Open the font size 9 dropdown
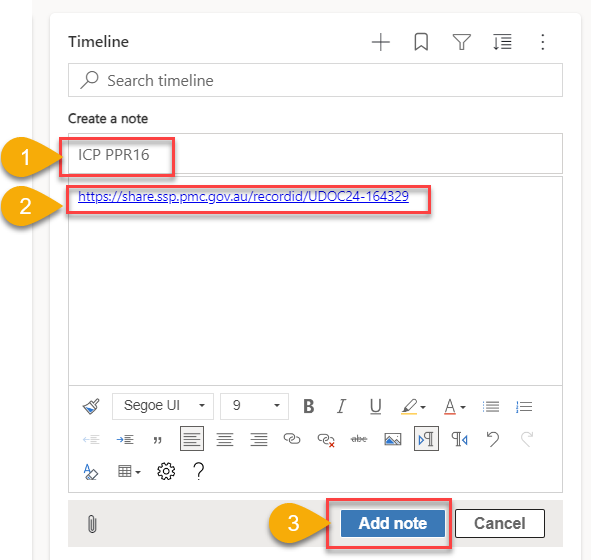The width and height of the screenshot is (591, 560). (x=254, y=406)
